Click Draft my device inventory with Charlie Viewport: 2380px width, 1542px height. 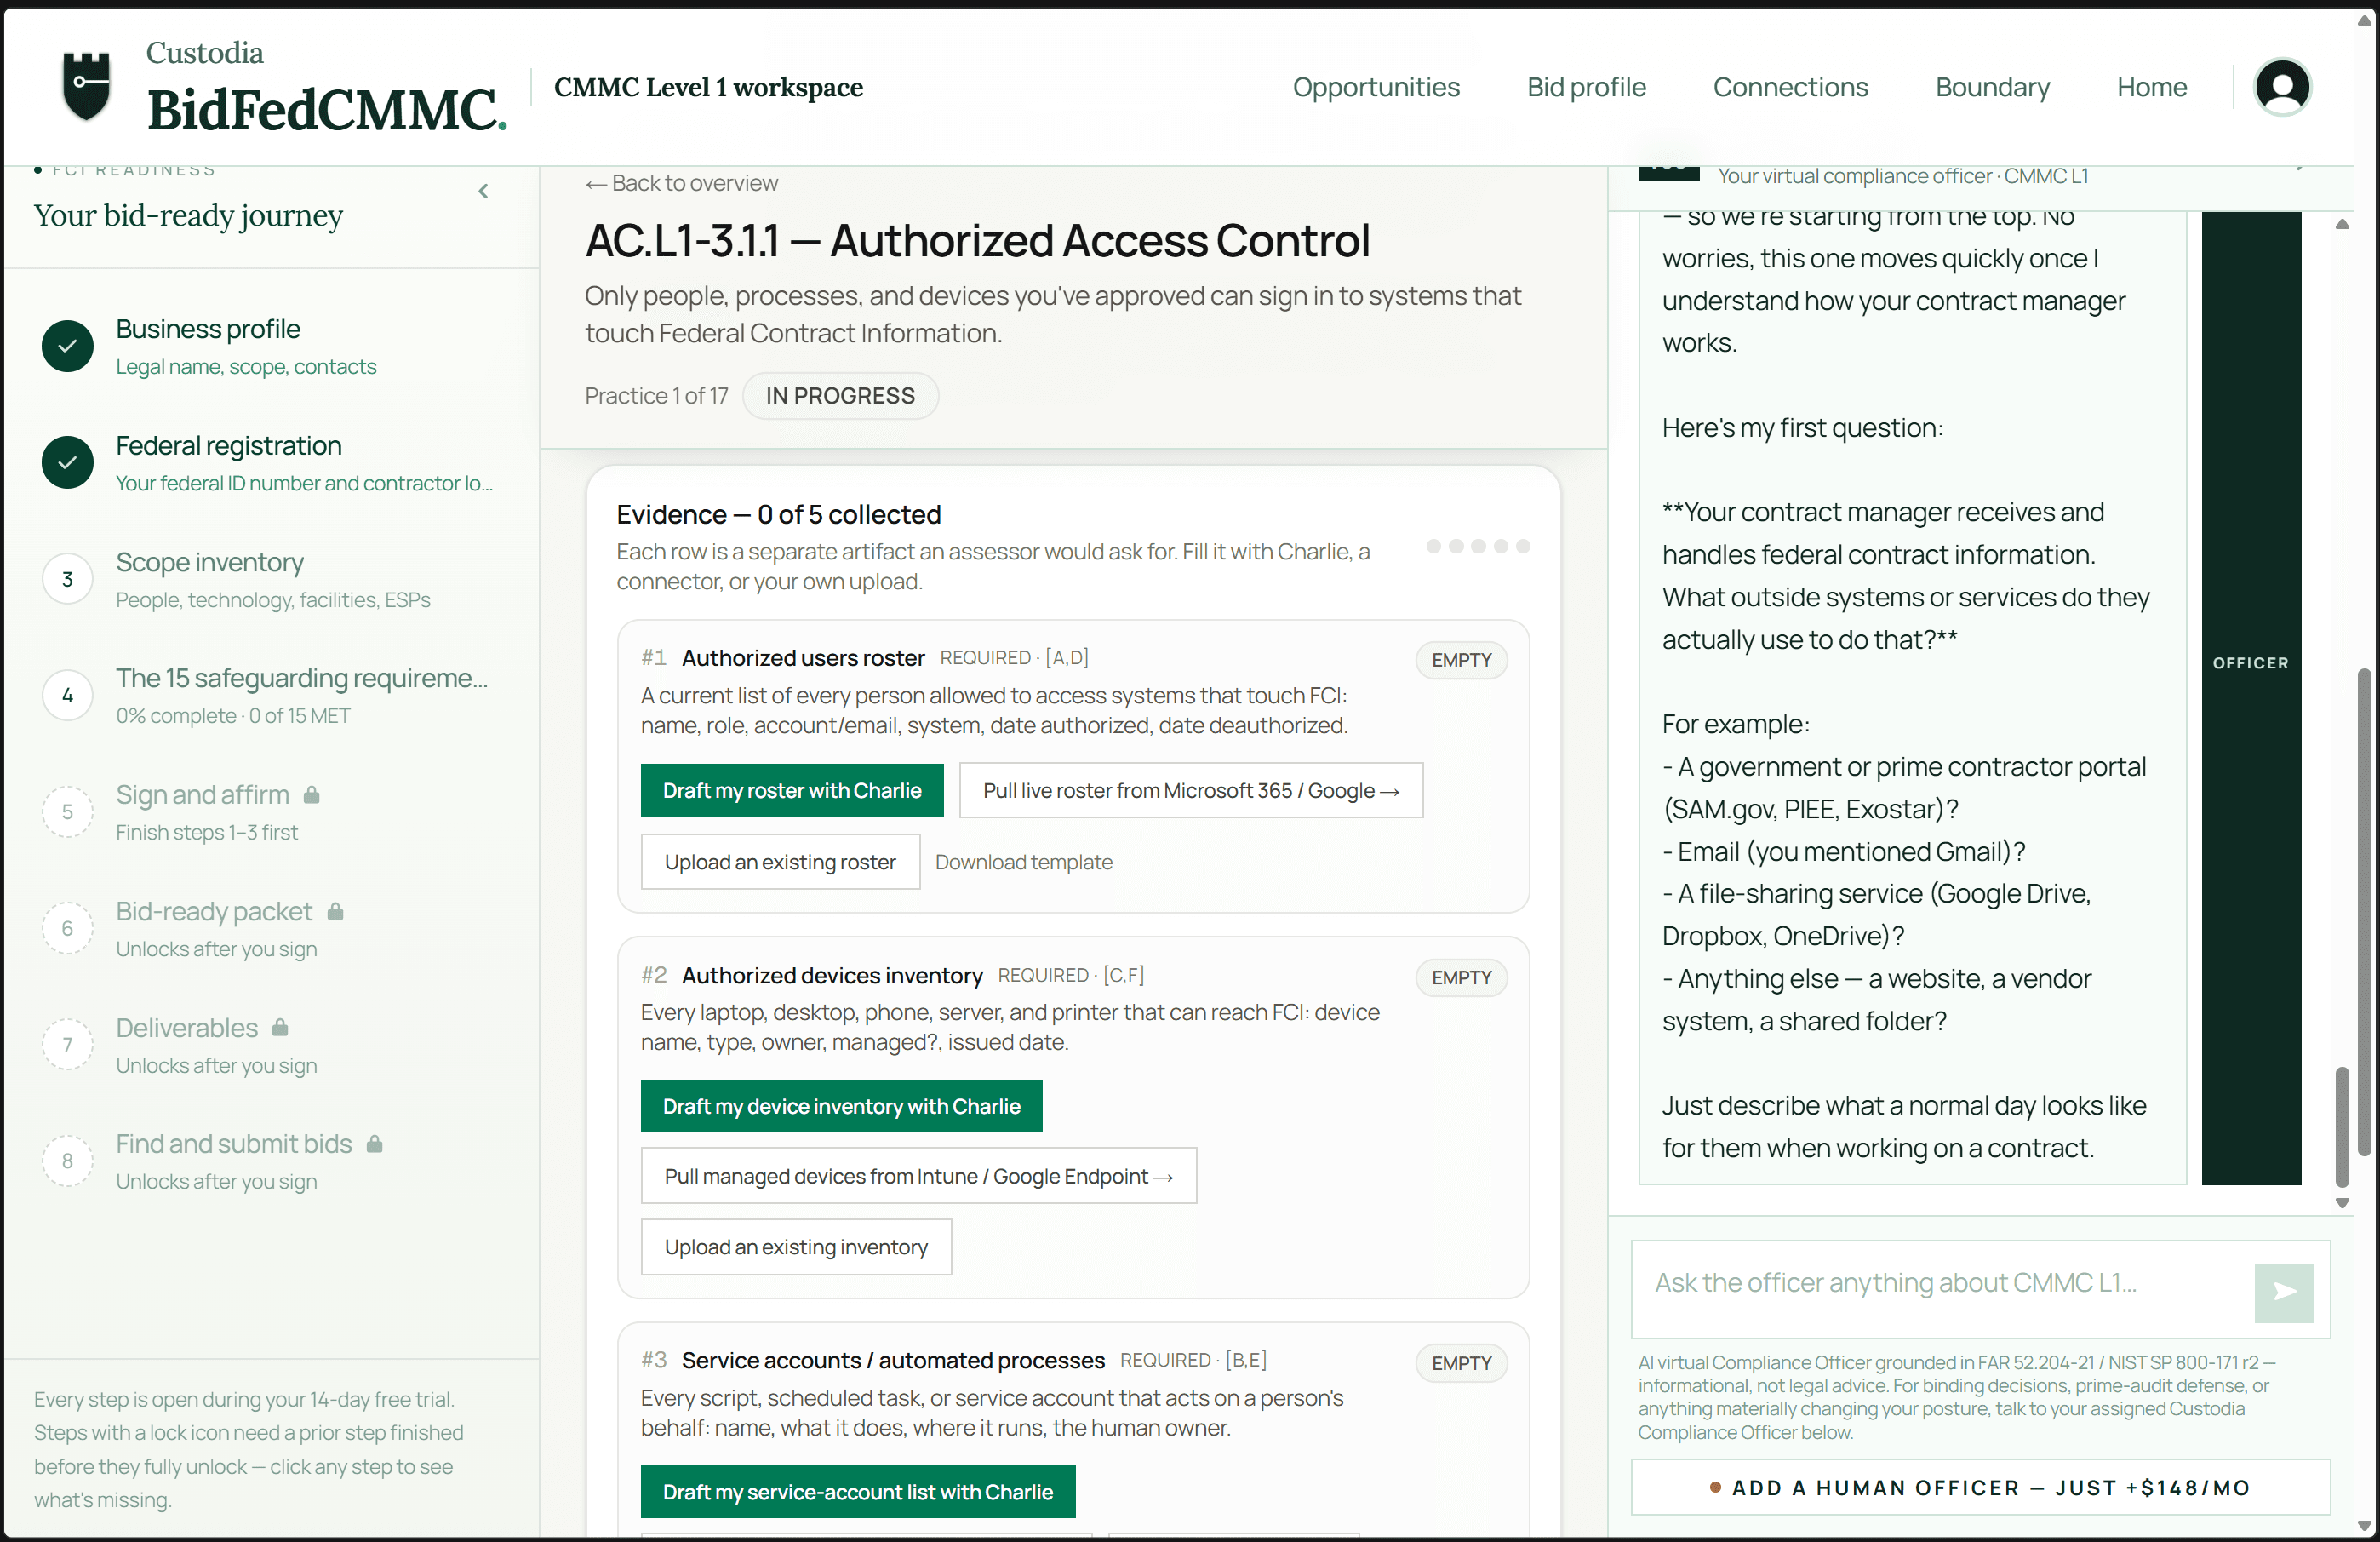click(x=841, y=1106)
